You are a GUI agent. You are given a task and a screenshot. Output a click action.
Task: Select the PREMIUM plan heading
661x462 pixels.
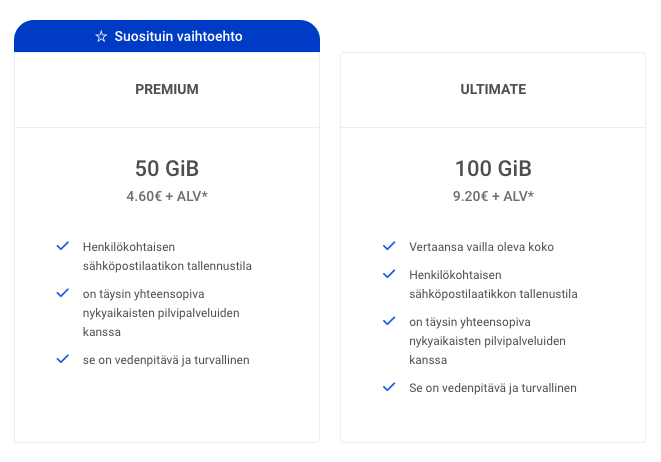click(167, 89)
